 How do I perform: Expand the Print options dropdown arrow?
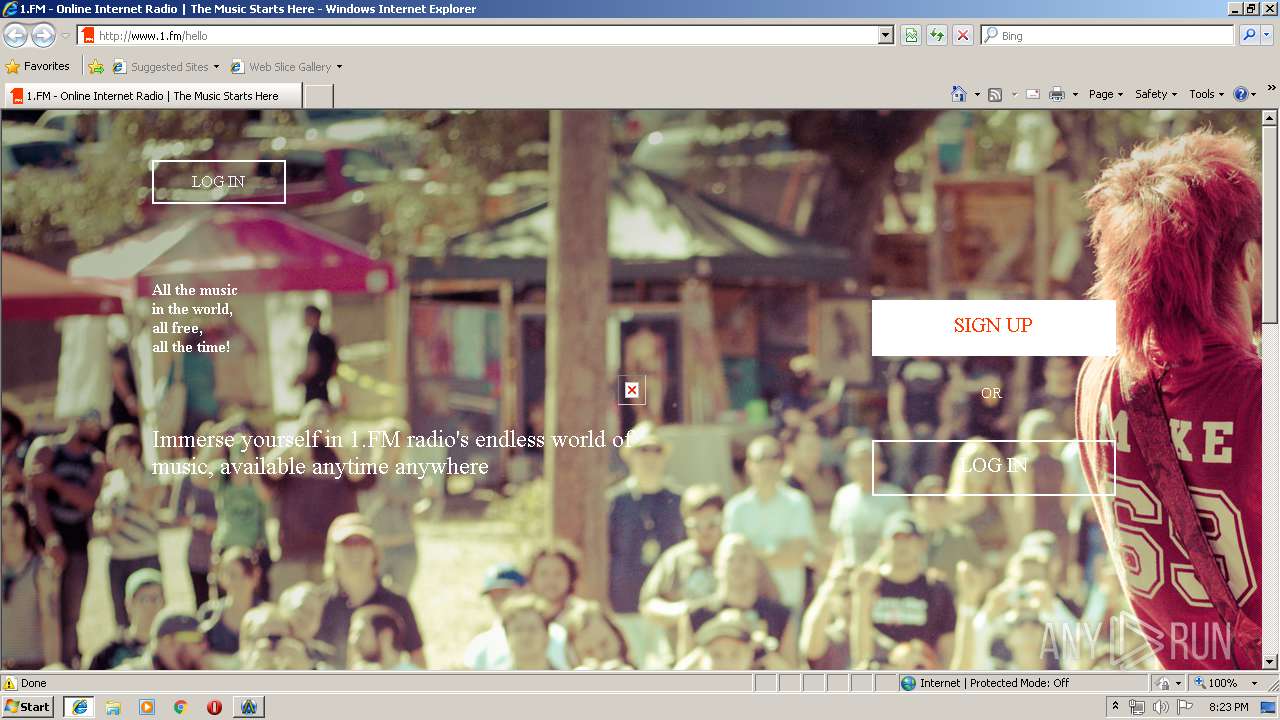click(1075, 94)
